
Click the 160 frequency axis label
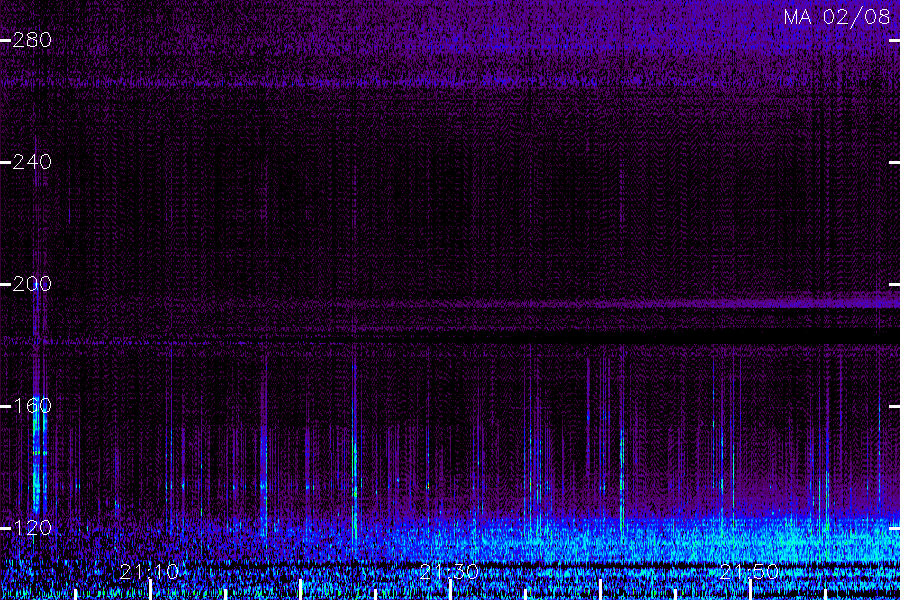pos(32,406)
